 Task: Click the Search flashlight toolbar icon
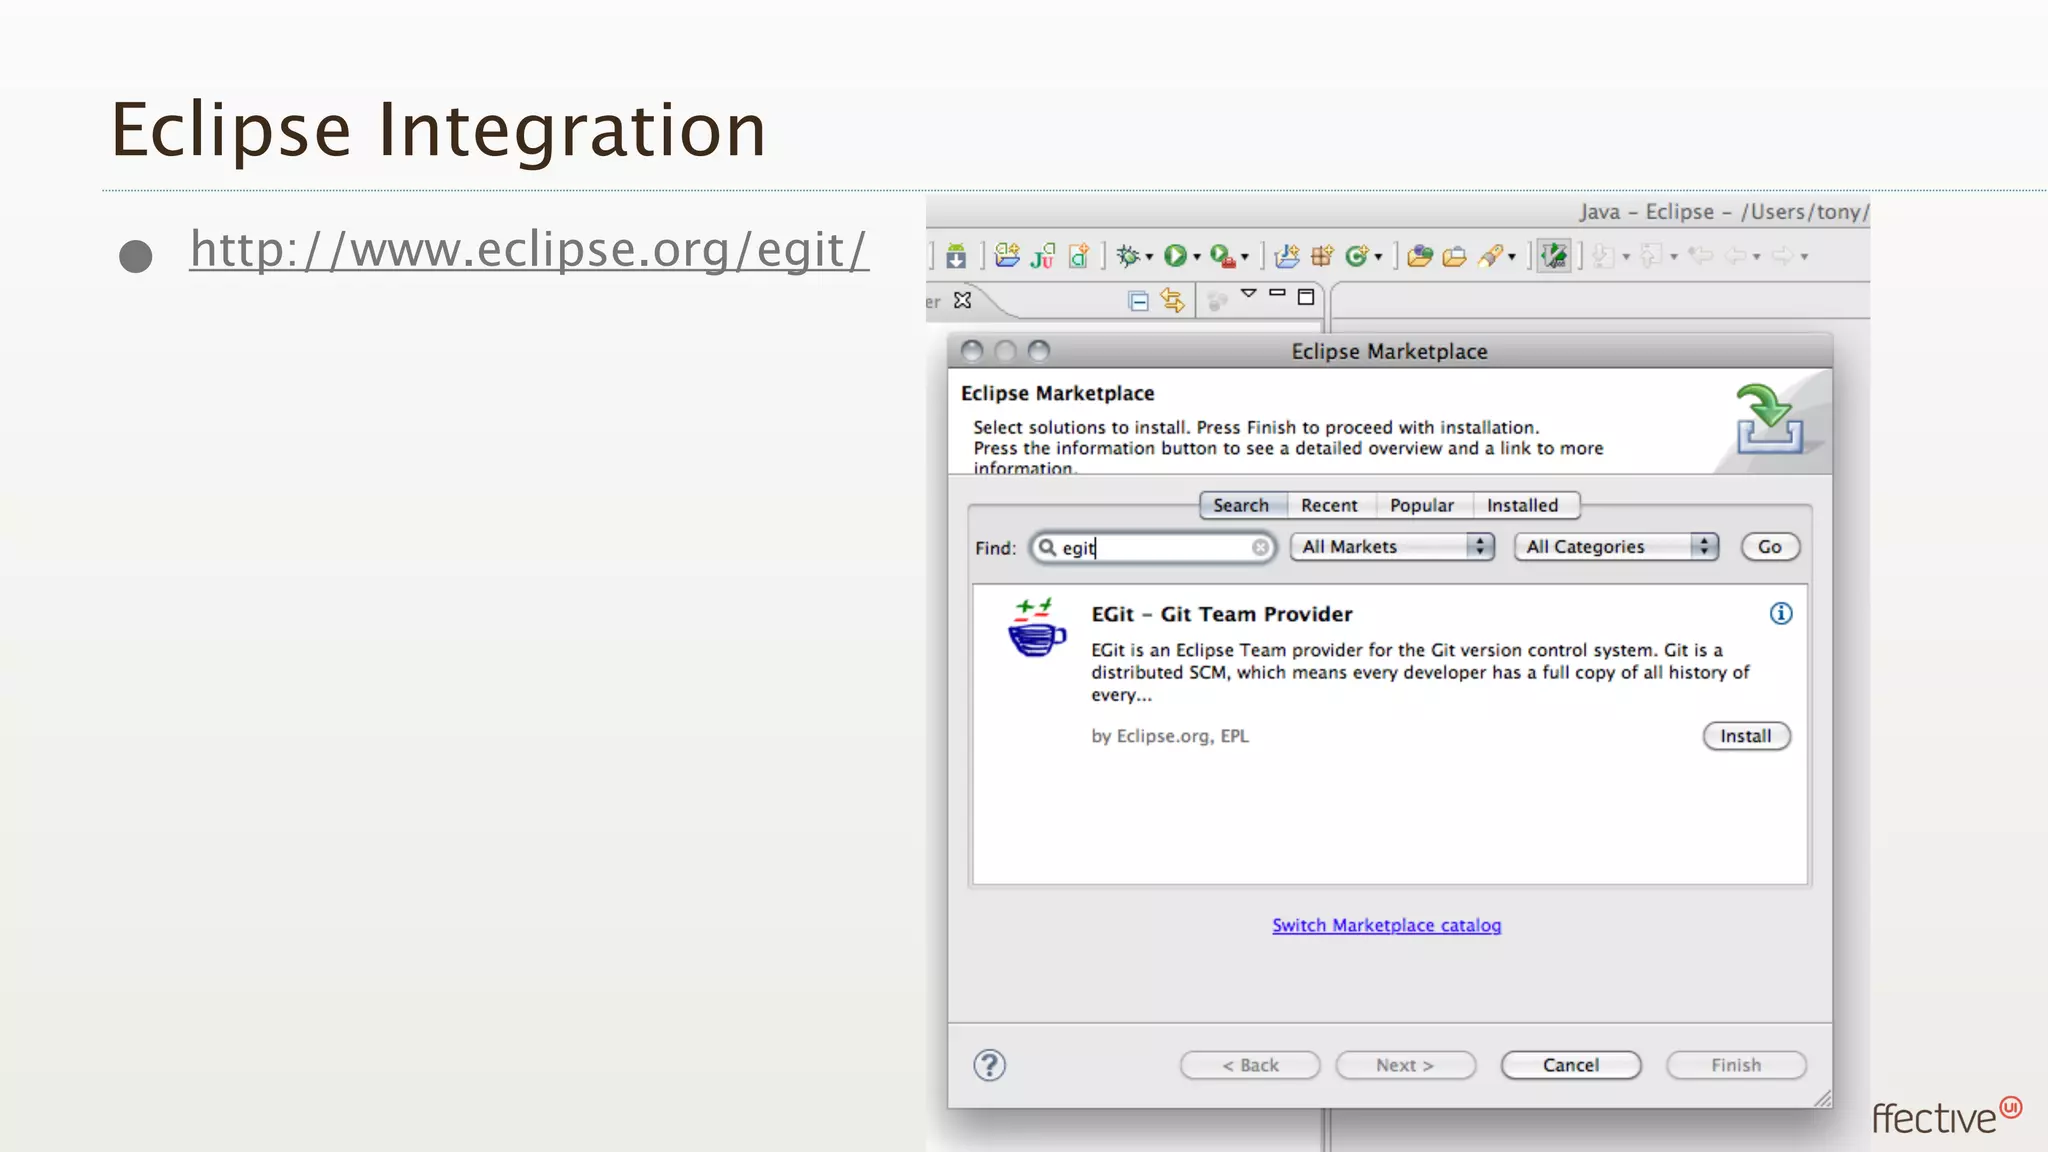pyautogui.click(x=1491, y=256)
